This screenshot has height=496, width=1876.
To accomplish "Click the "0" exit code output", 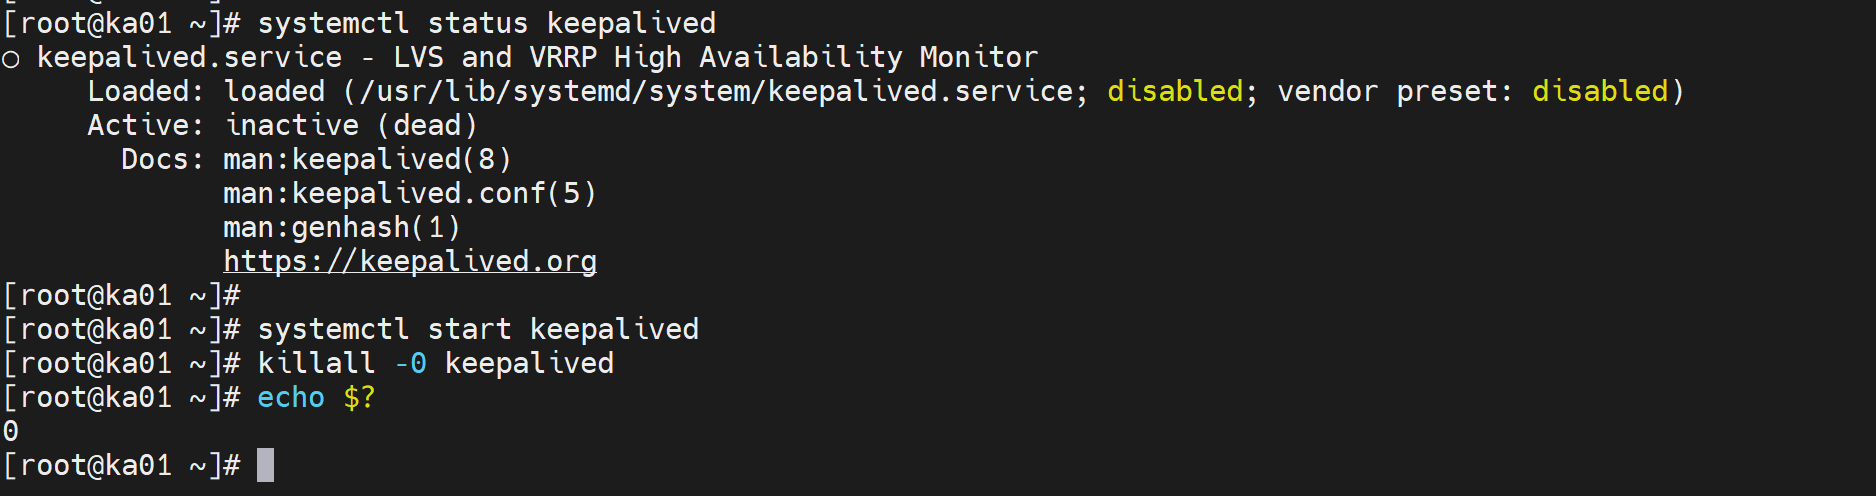I will click(11, 432).
